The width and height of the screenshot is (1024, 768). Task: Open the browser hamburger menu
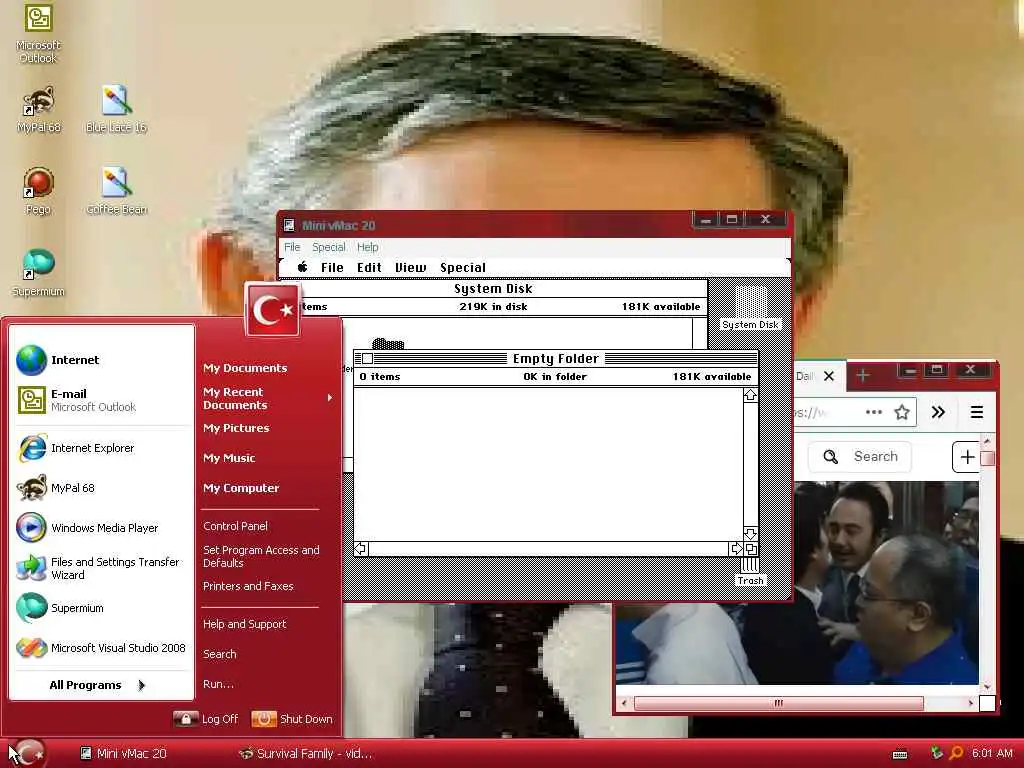click(x=976, y=412)
